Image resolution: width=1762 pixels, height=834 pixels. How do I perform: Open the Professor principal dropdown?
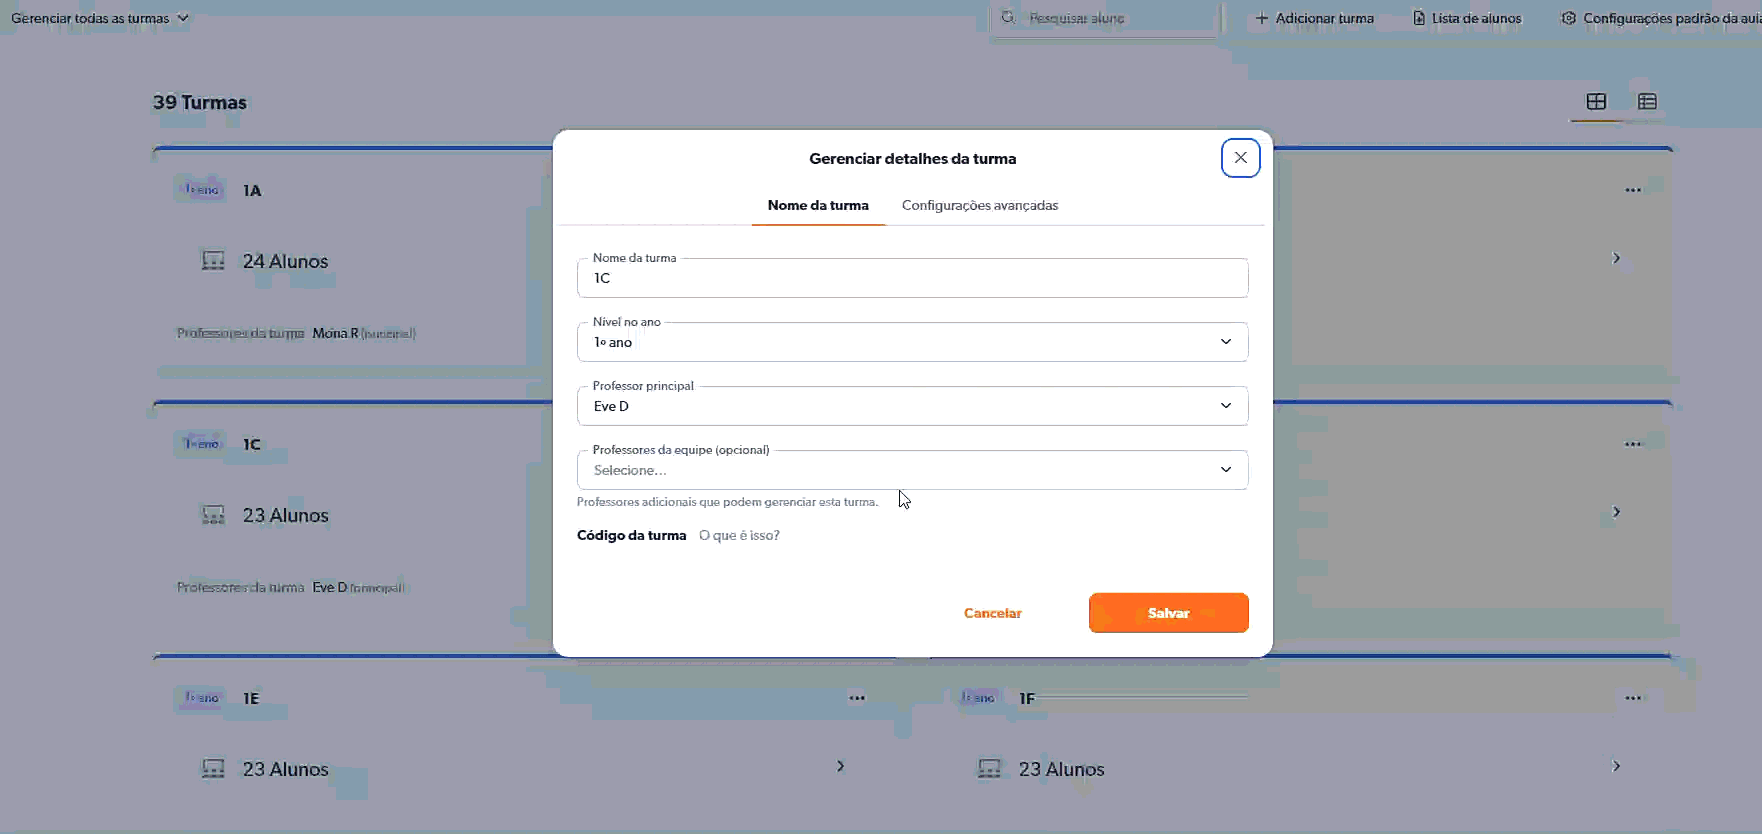click(912, 406)
